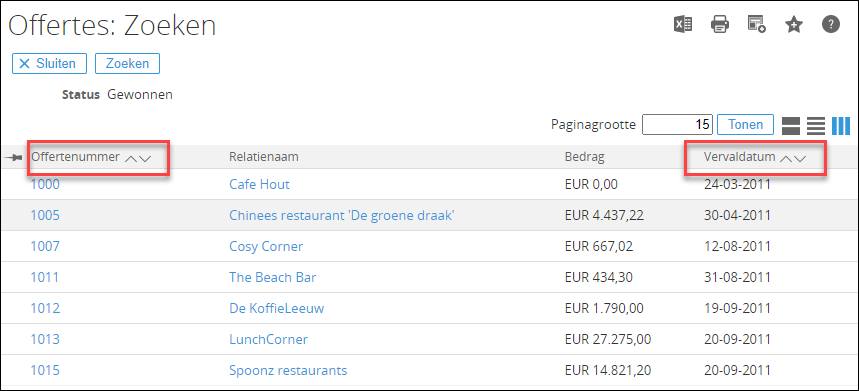859x391 pixels.
Task: Click the Zoeken button
Action: [x=127, y=64]
